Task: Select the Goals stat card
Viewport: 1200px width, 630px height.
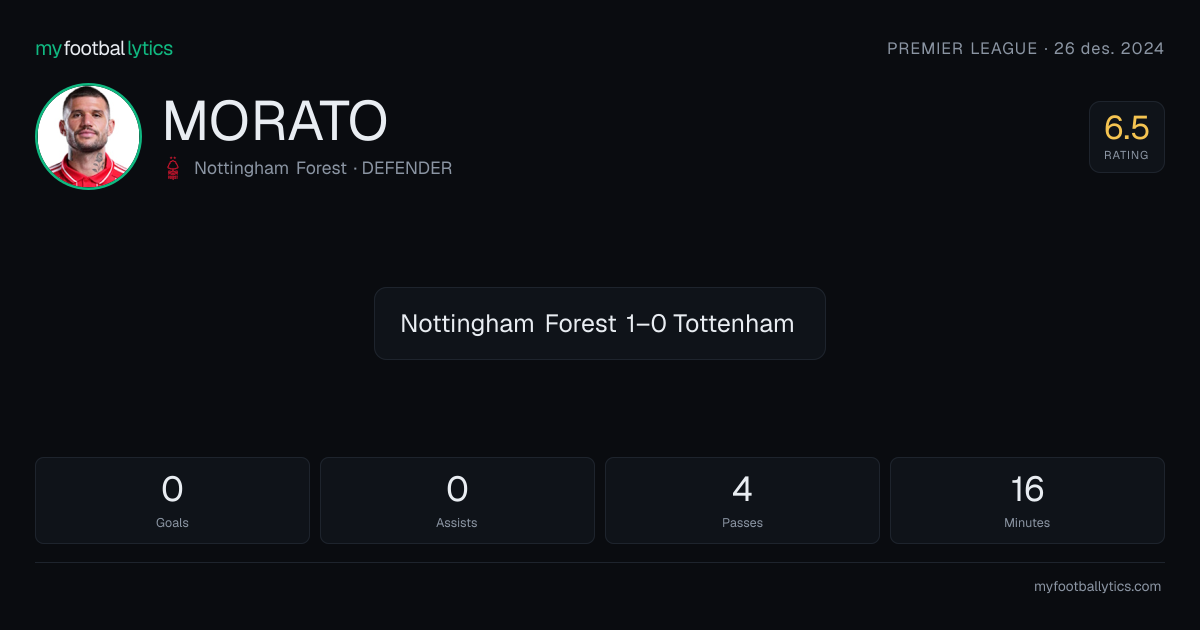Action: pyautogui.click(x=172, y=500)
